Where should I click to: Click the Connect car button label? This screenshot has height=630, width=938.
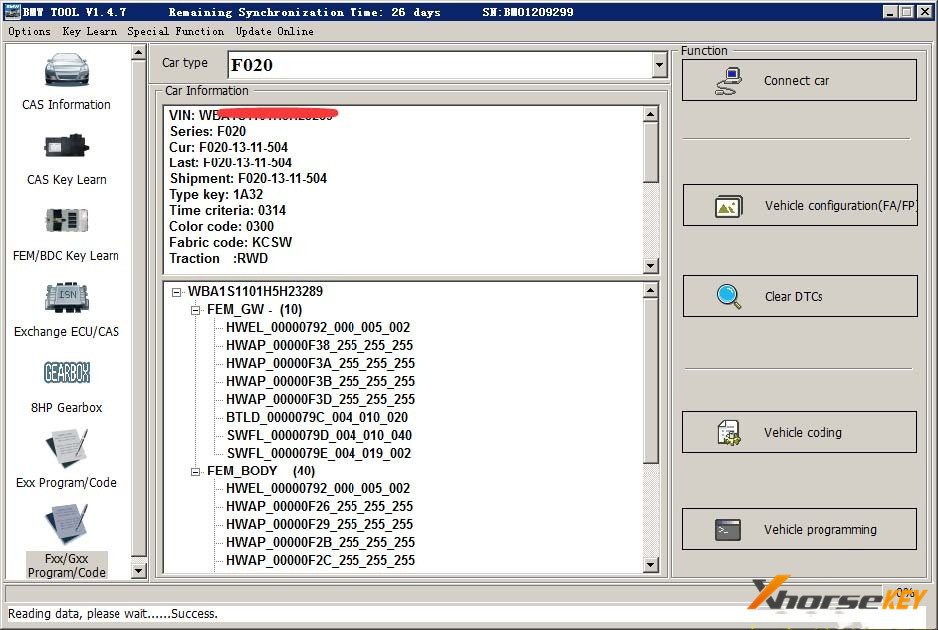(x=796, y=81)
